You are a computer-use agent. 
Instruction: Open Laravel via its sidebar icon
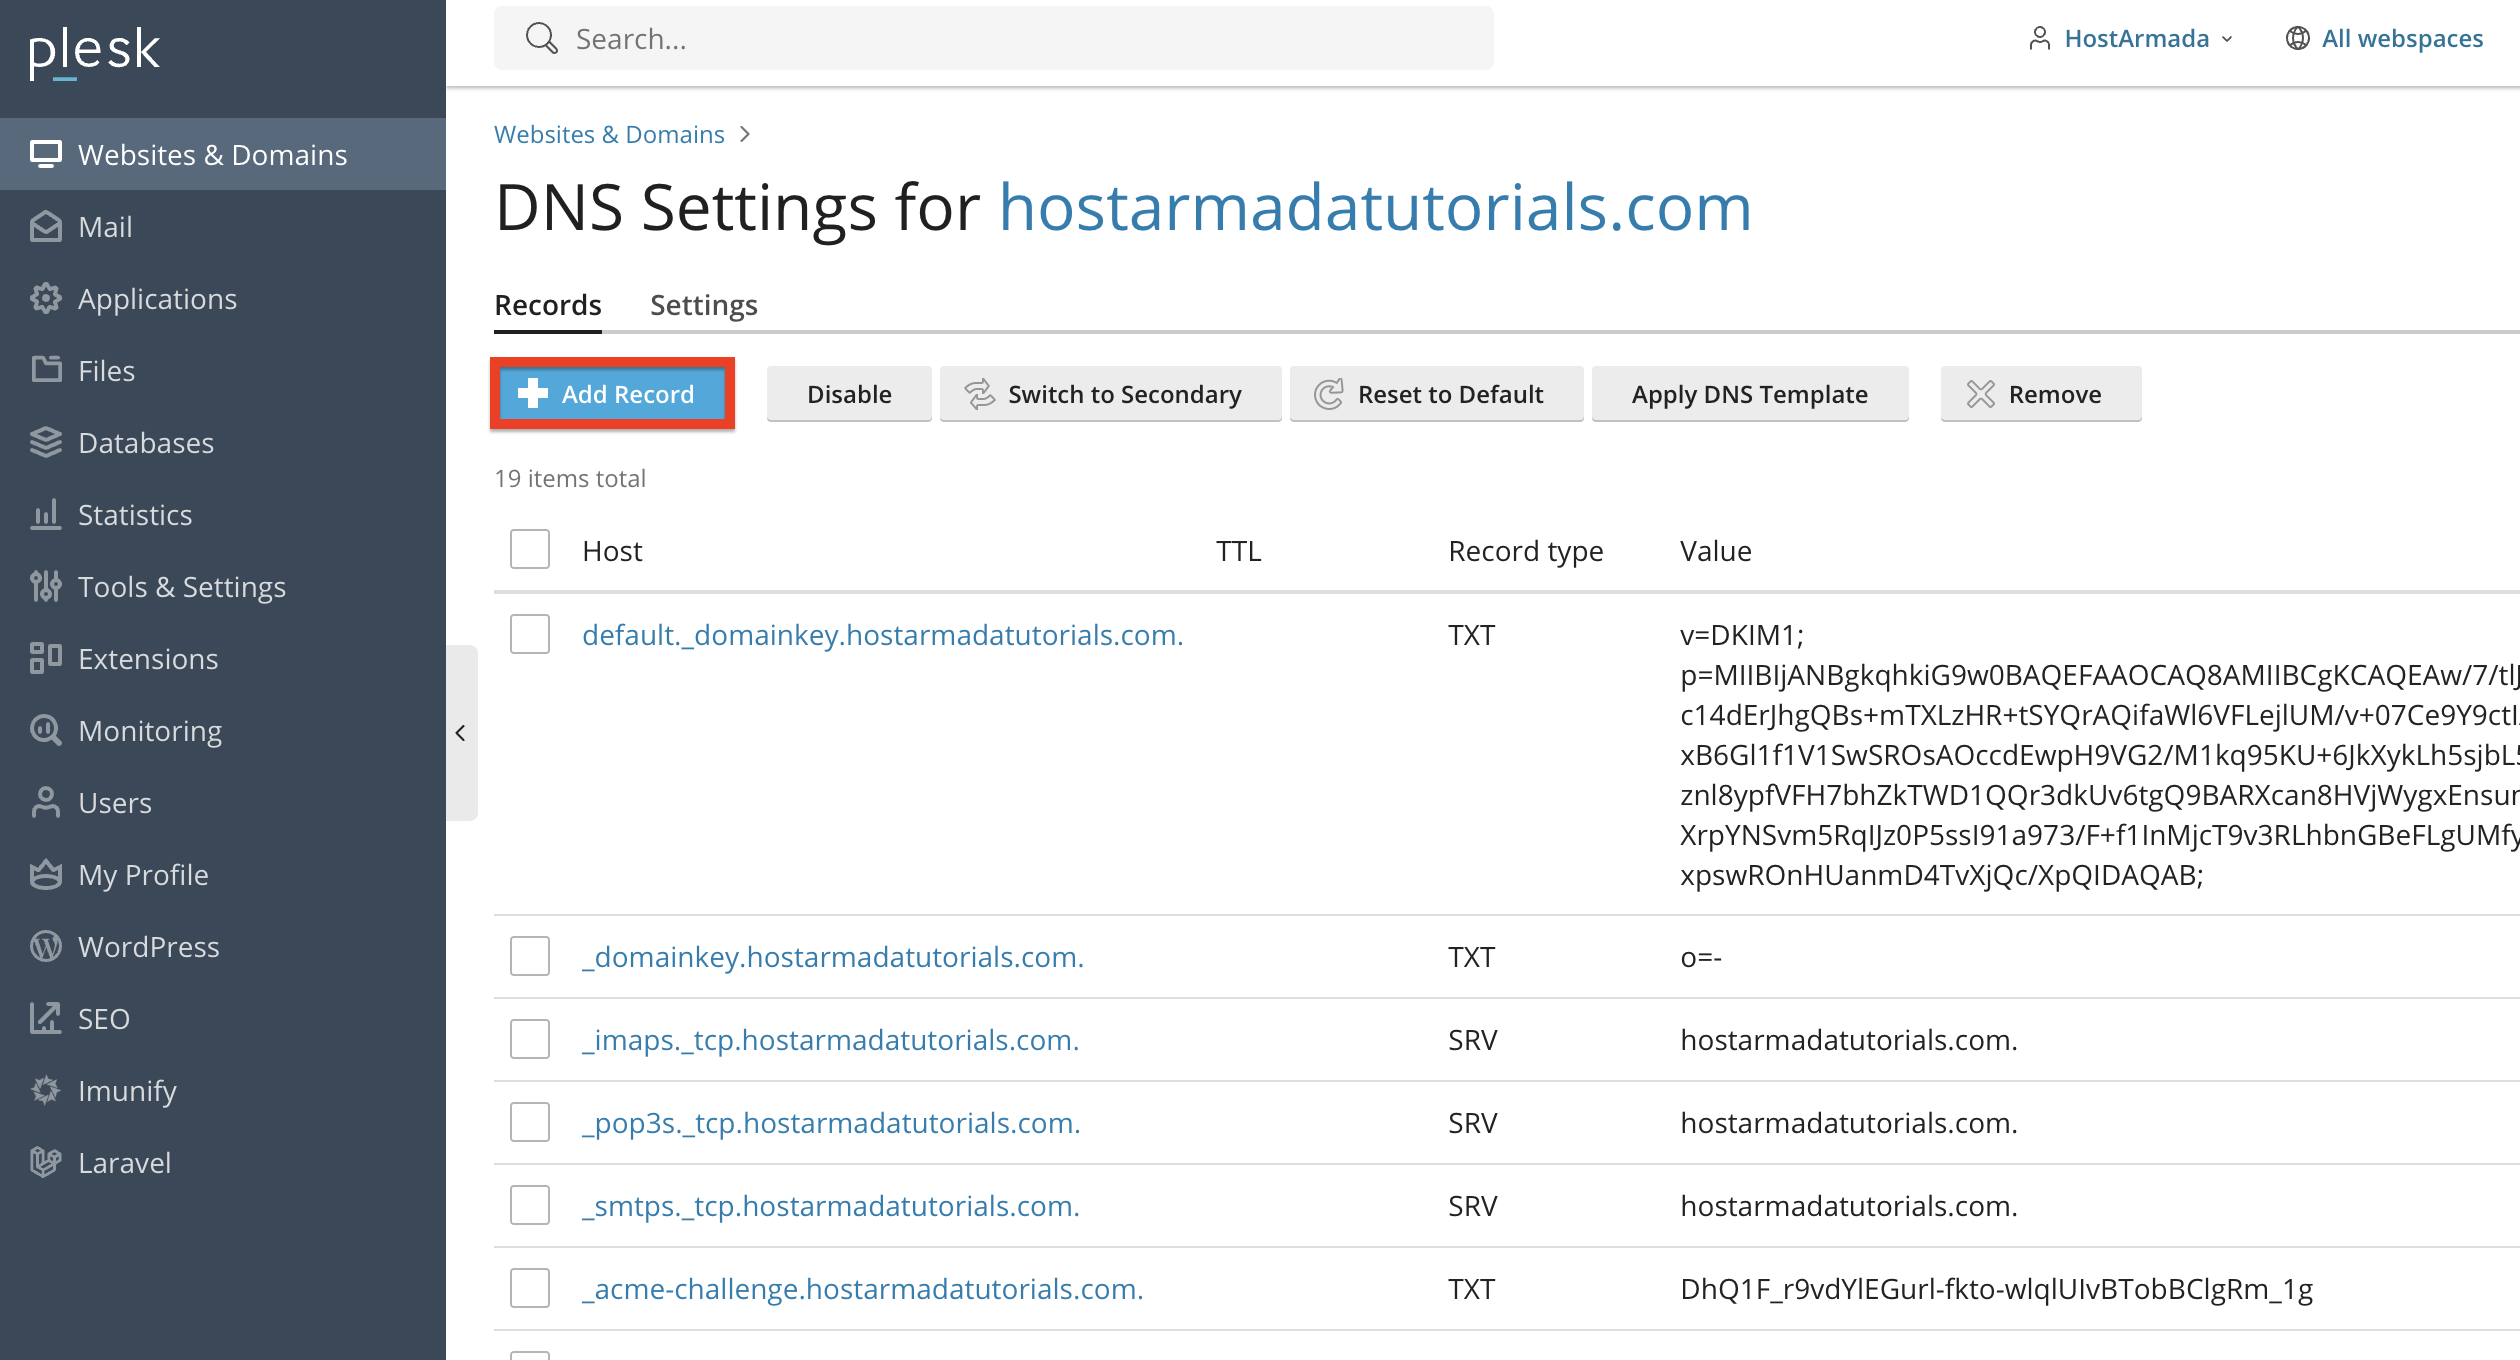tap(46, 1163)
